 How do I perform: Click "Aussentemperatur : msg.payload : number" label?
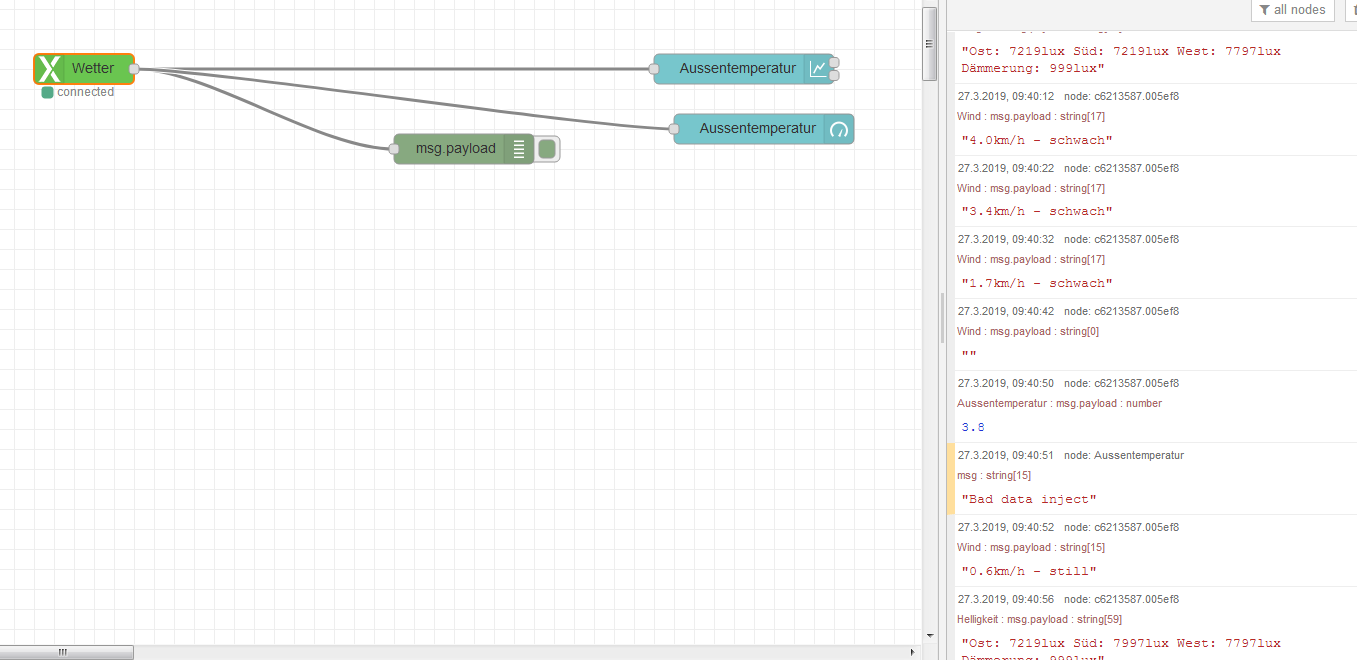tap(1059, 404)
